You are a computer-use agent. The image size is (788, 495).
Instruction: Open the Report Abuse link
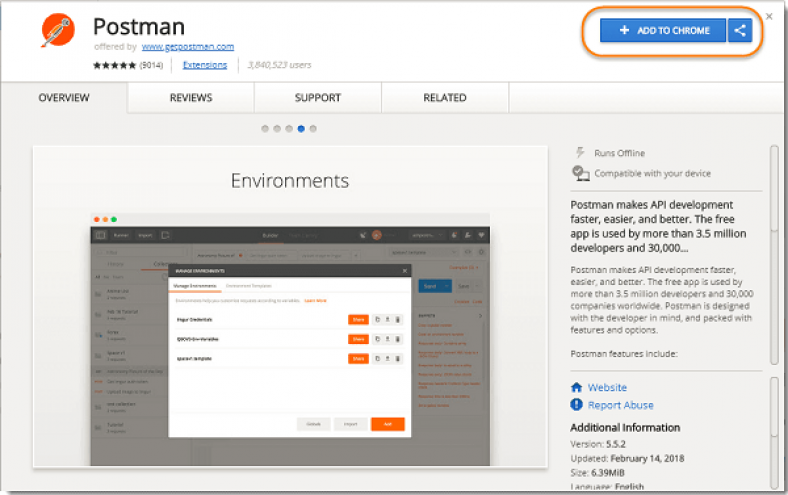621,405
